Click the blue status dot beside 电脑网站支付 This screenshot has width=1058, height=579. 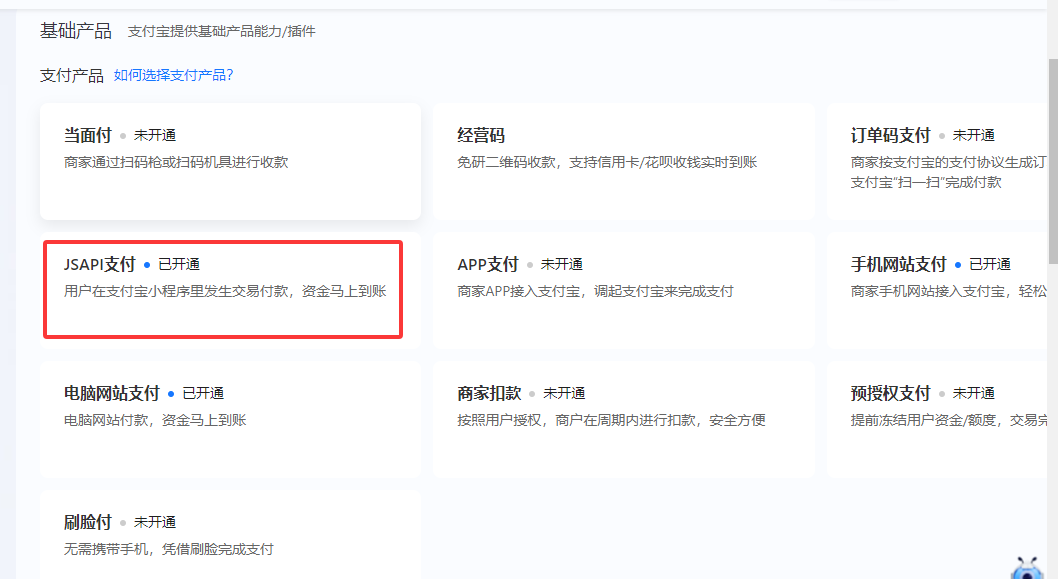point(171,394)
